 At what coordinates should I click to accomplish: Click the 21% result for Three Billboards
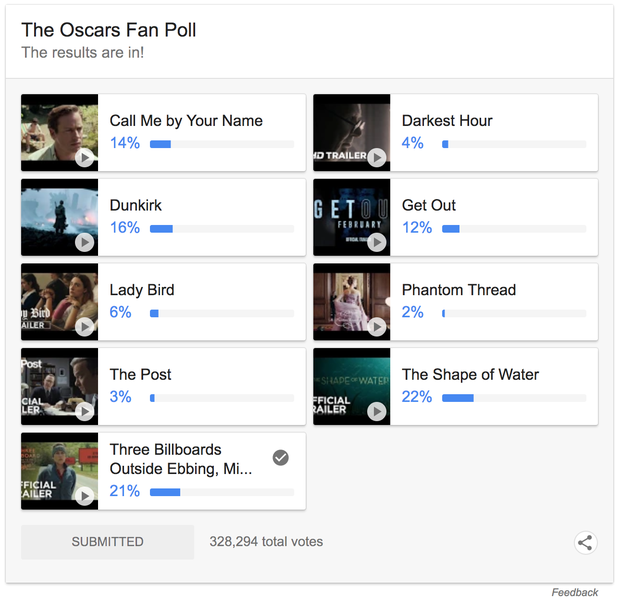[125, 491]
